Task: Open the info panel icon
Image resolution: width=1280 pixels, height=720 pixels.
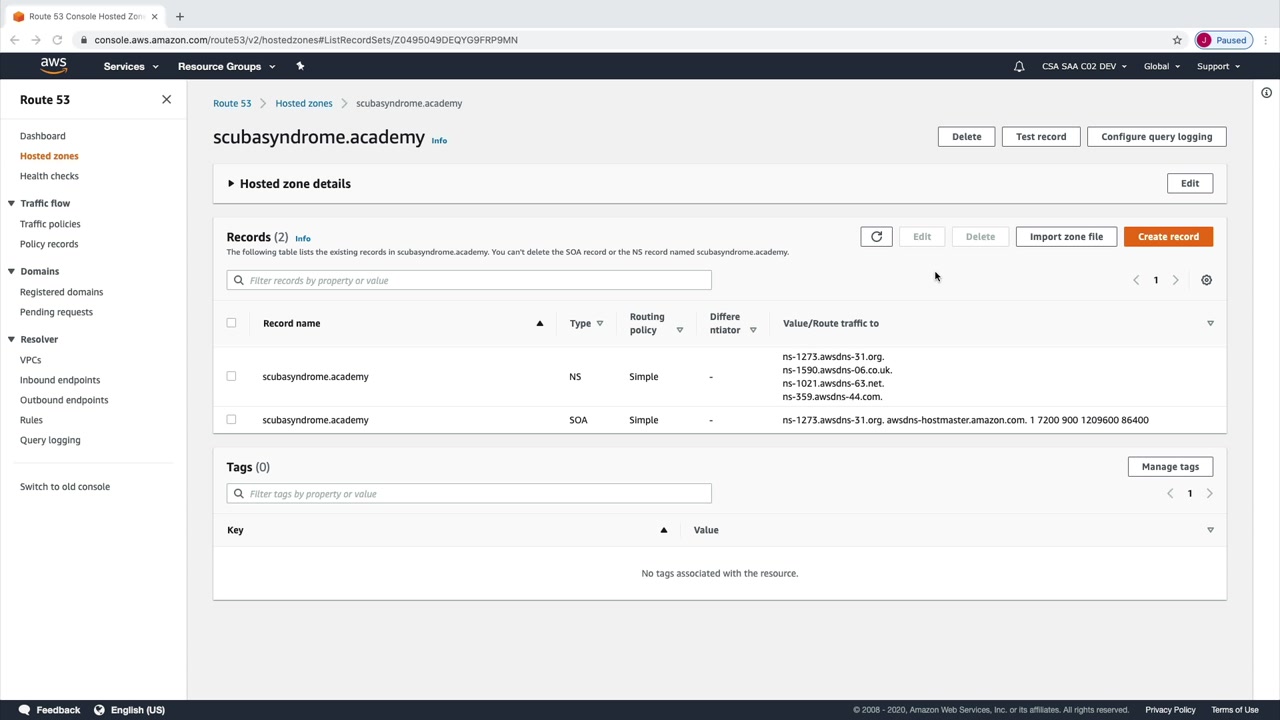Action: 1266,93
